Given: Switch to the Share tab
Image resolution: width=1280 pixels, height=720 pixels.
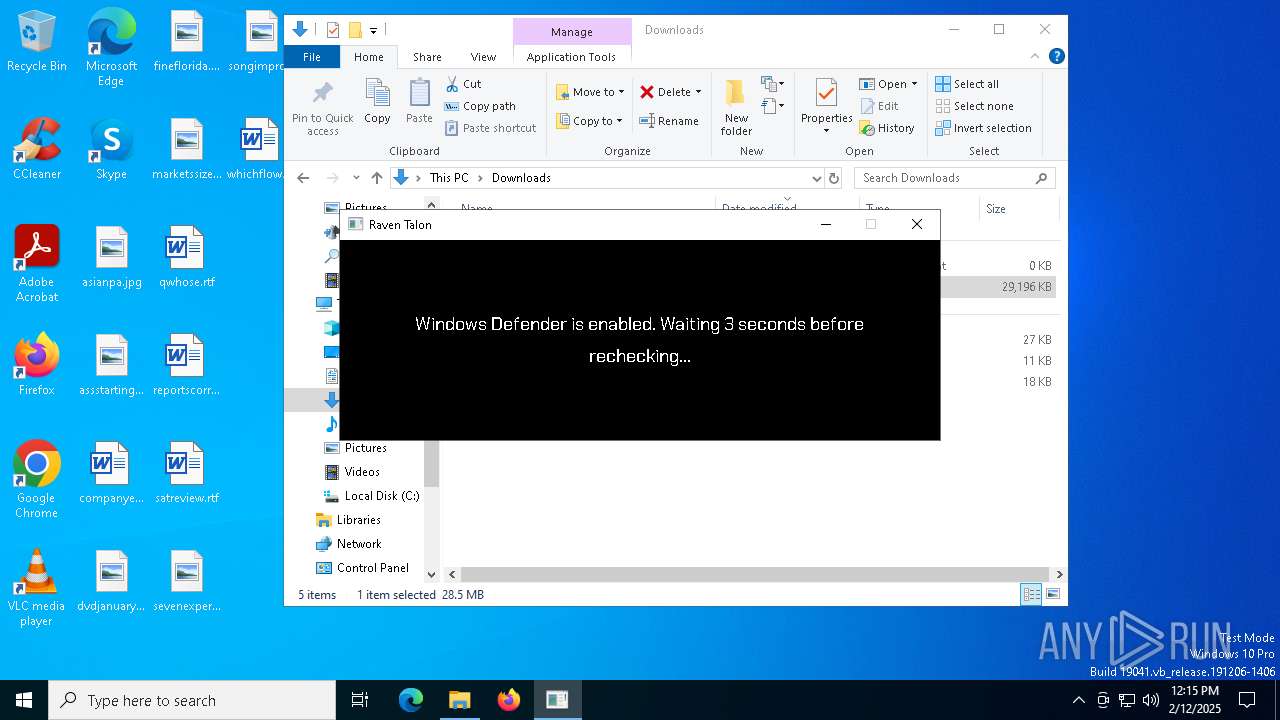Looking at the screenshot, I should (x=427, y=57).
